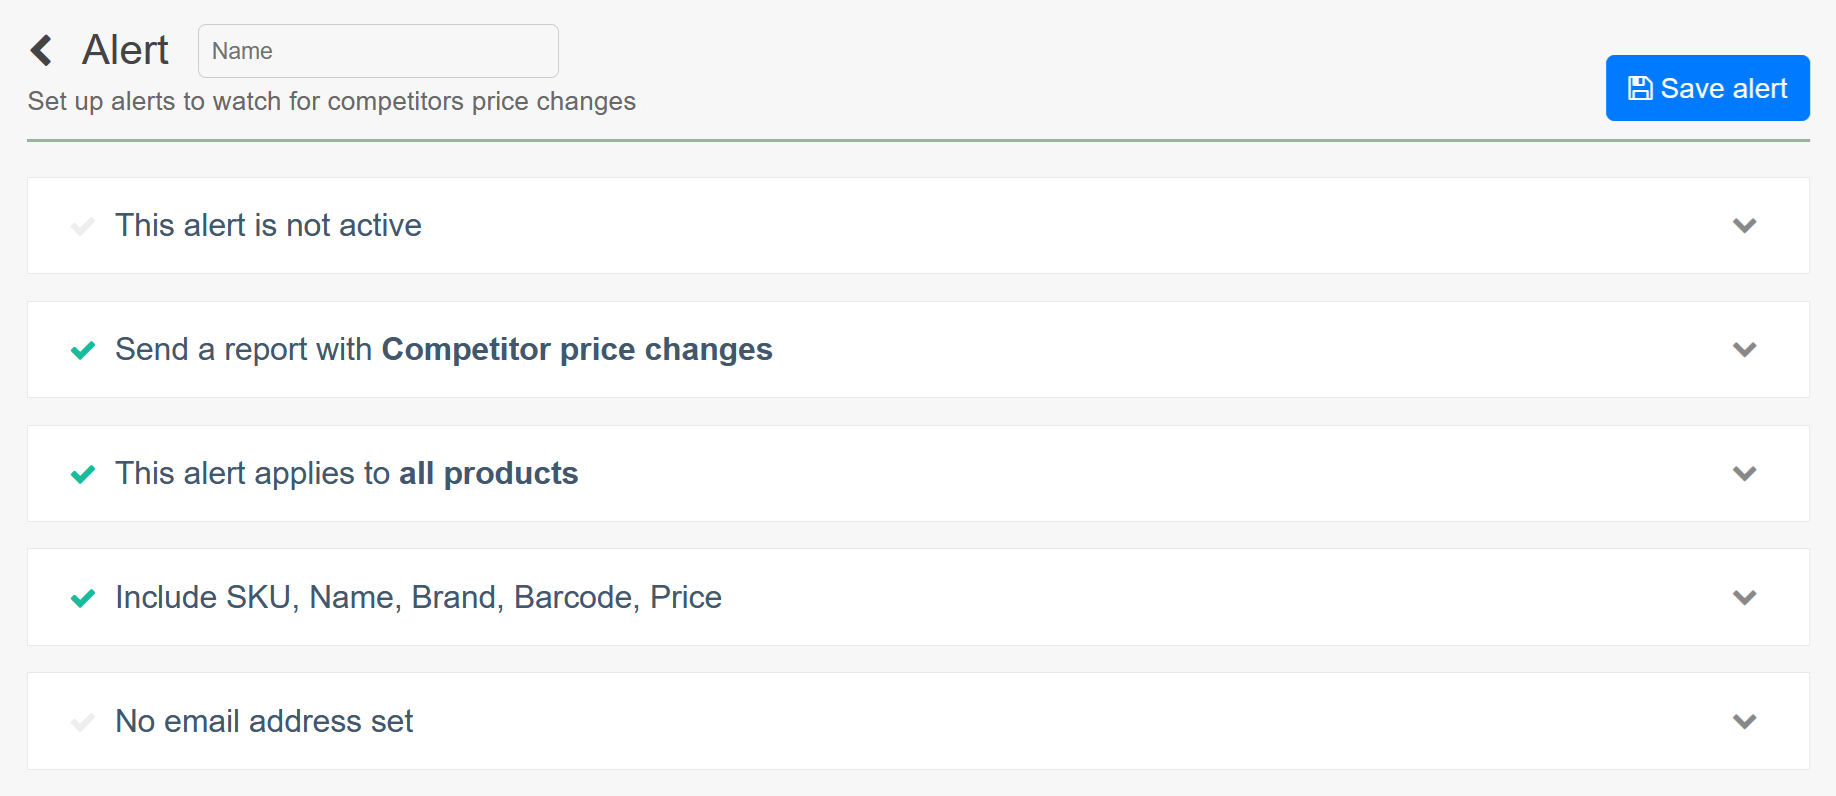Click the 'Alert' page heading
The height and width of the screenshot is (796, 1836).
125,50
